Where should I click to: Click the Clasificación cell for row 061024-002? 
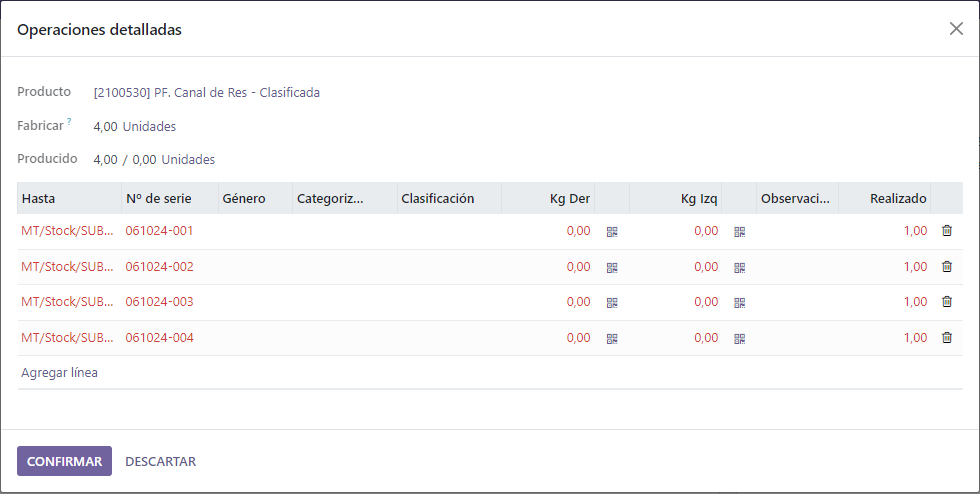click(449, 267)
